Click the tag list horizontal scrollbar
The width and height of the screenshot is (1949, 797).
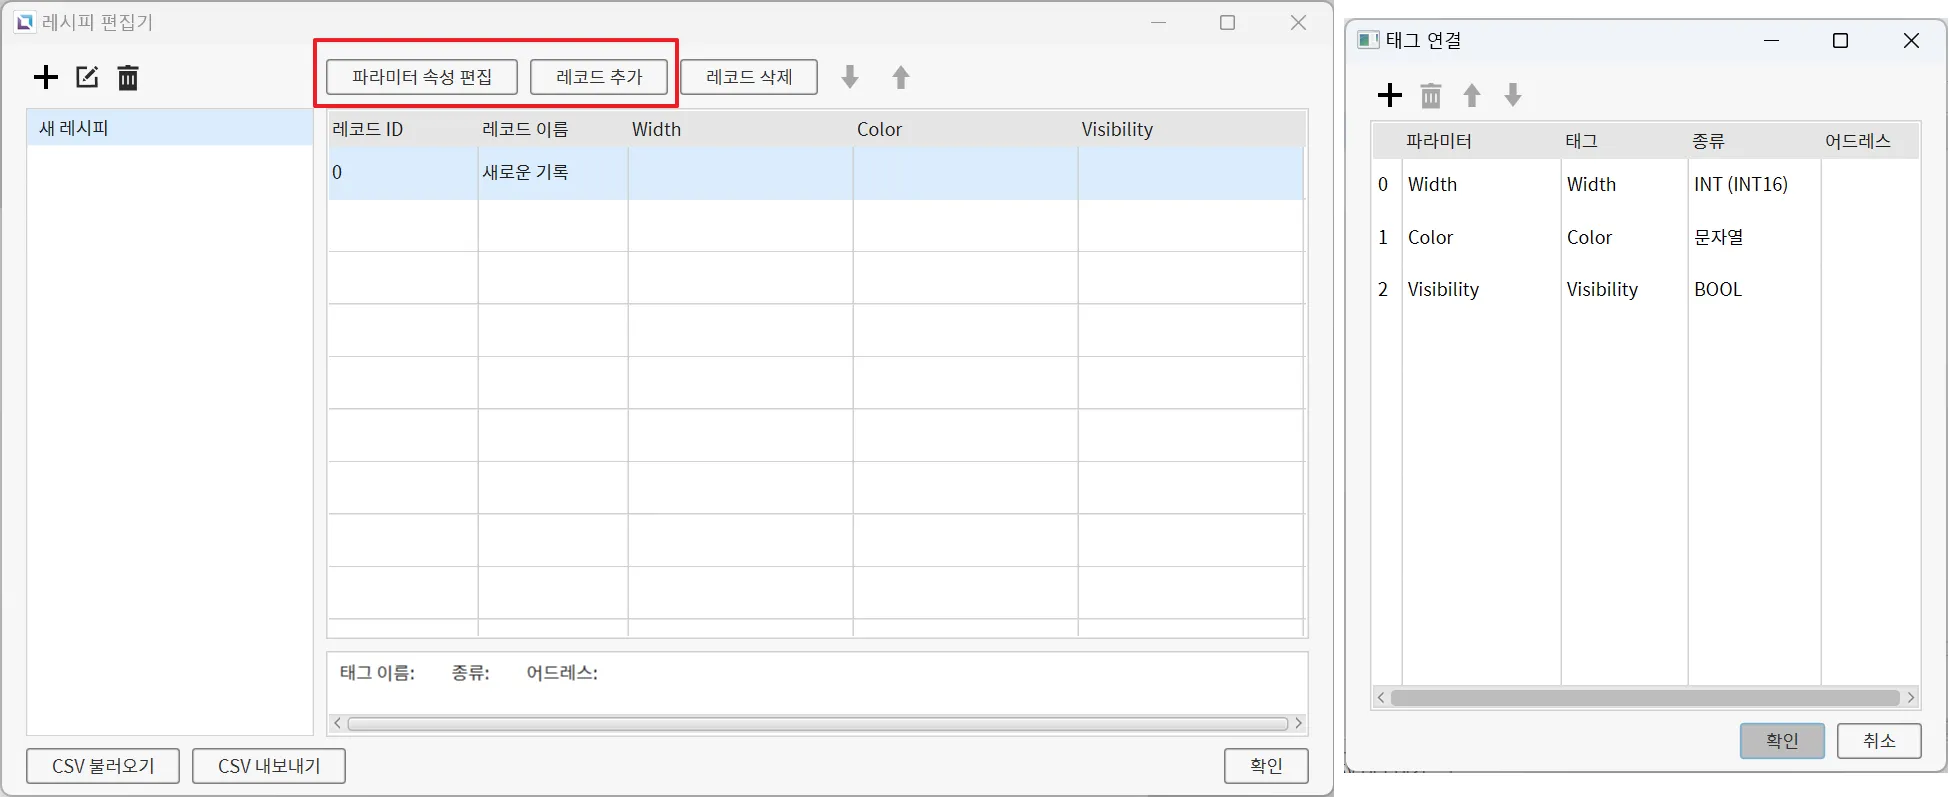[x=1645, y=698]
